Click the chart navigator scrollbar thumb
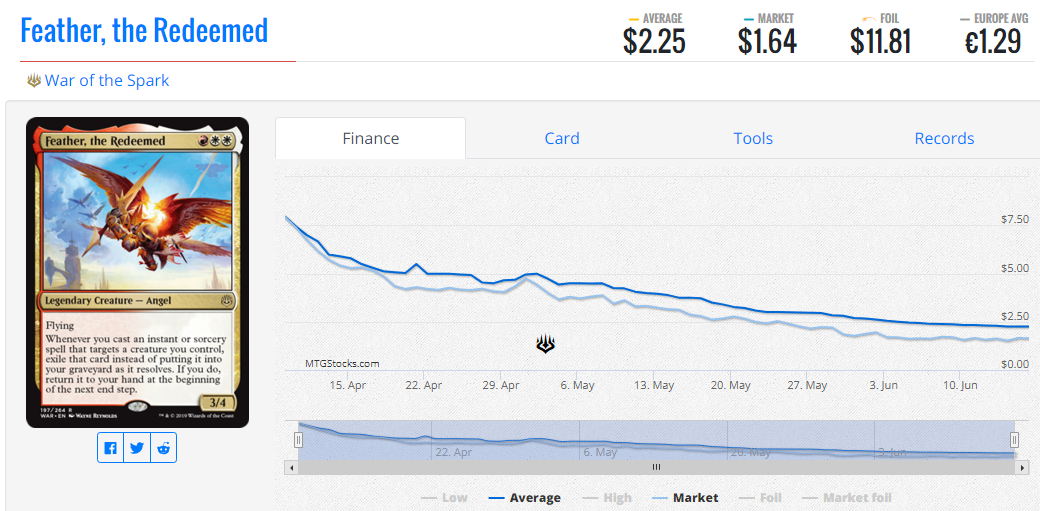Screen dimensions: 1040x511 pos(656,467)
